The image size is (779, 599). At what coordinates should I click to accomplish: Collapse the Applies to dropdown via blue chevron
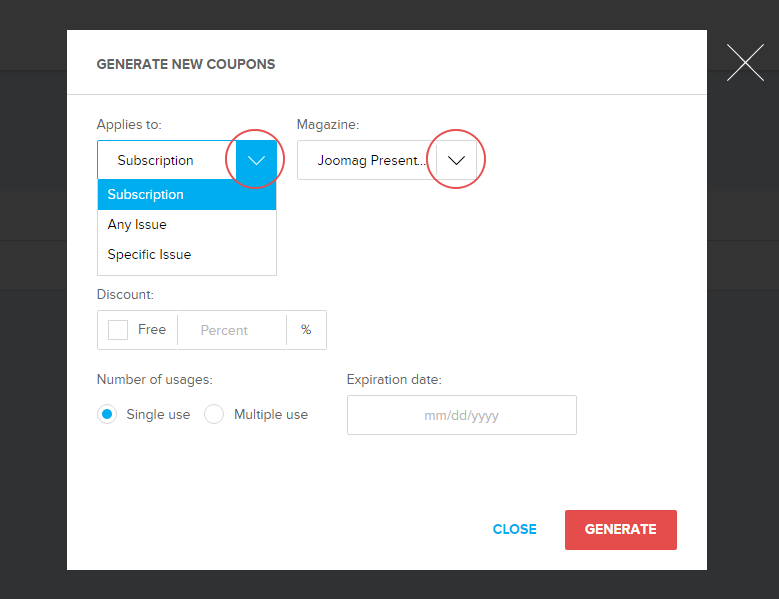tap(256, 160)
